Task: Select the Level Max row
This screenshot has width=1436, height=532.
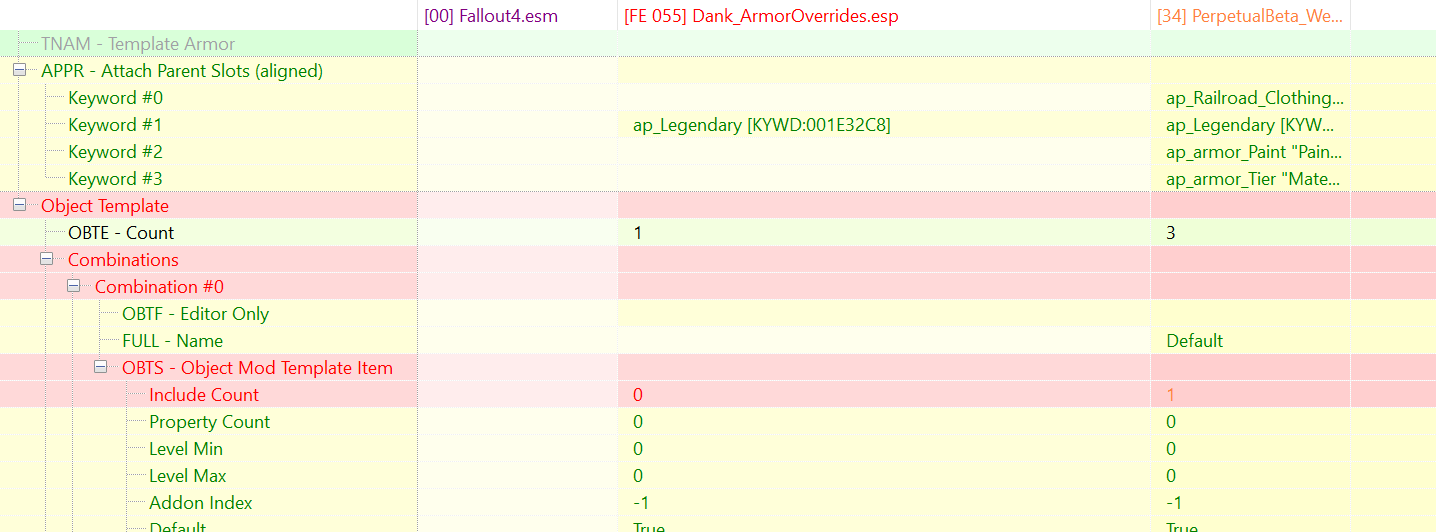Action: [x=718, y=476]
